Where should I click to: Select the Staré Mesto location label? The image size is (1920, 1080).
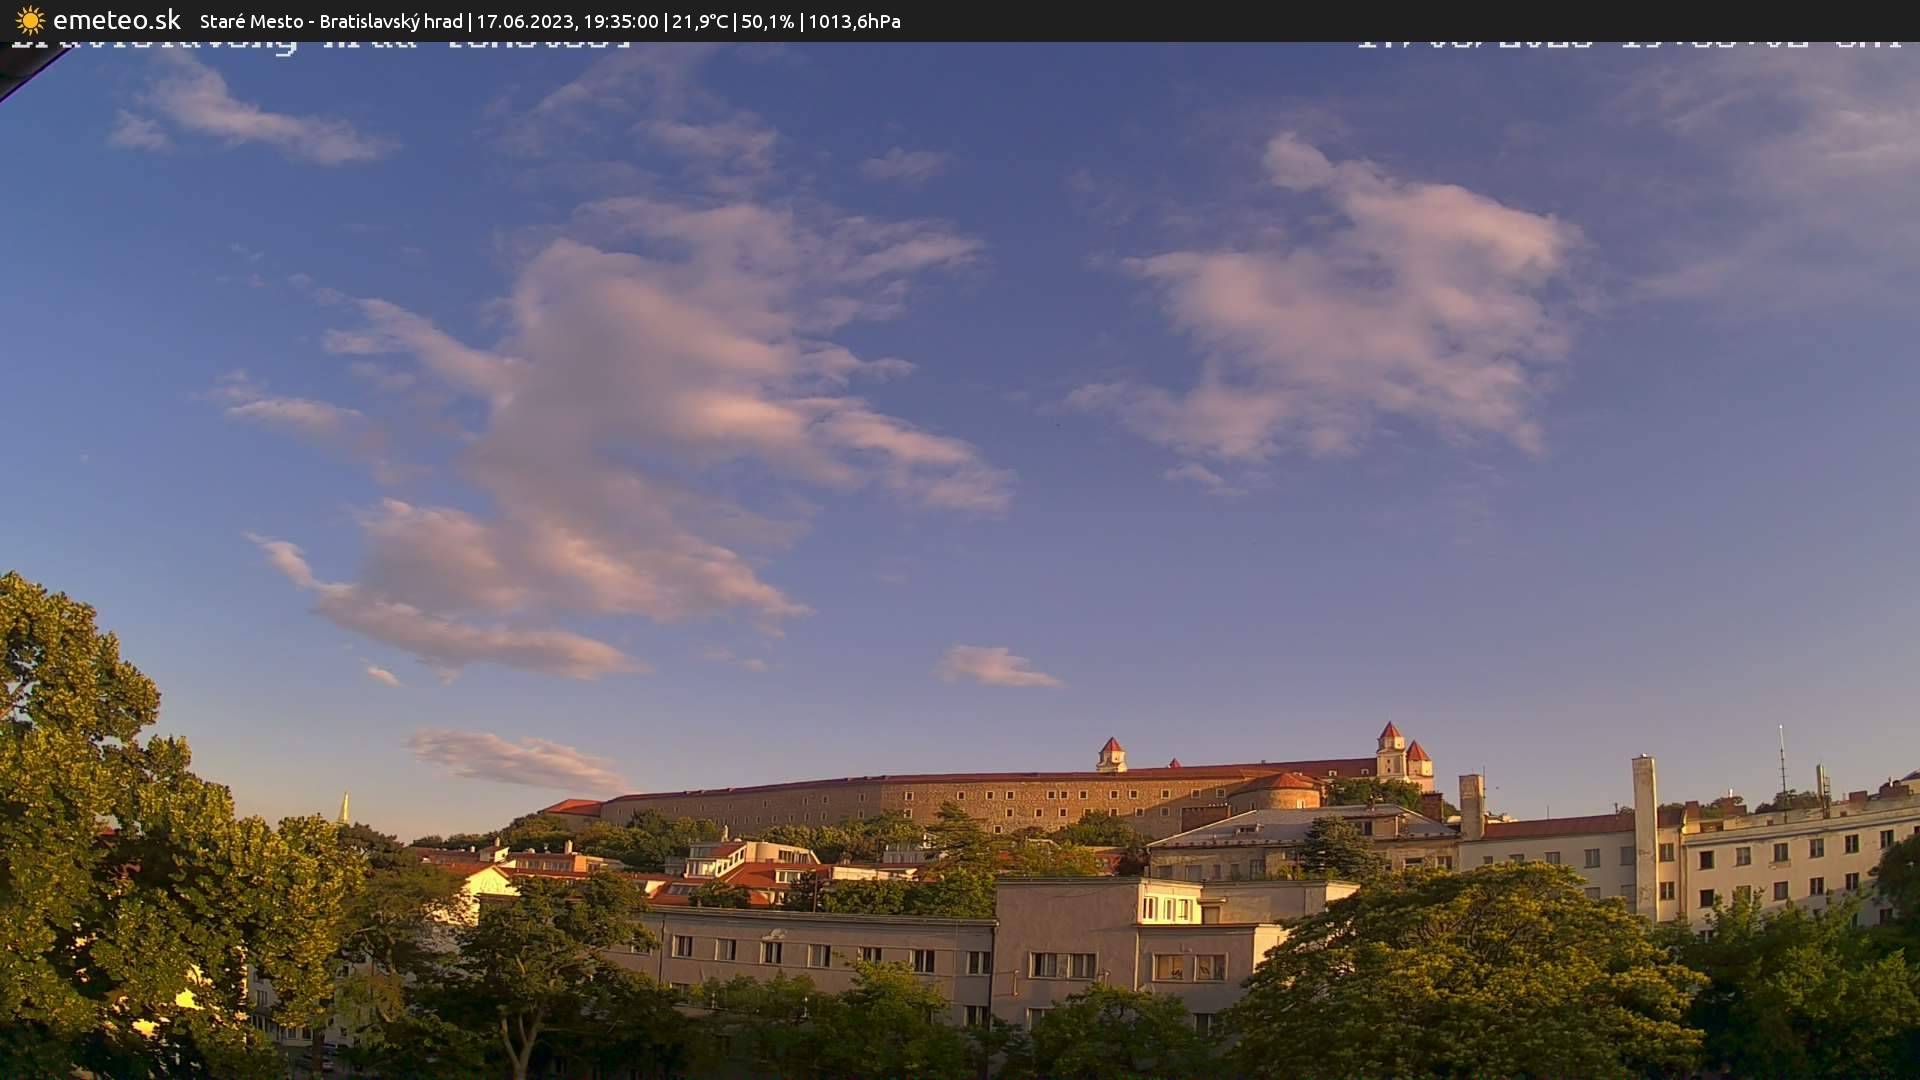(250, 21)
